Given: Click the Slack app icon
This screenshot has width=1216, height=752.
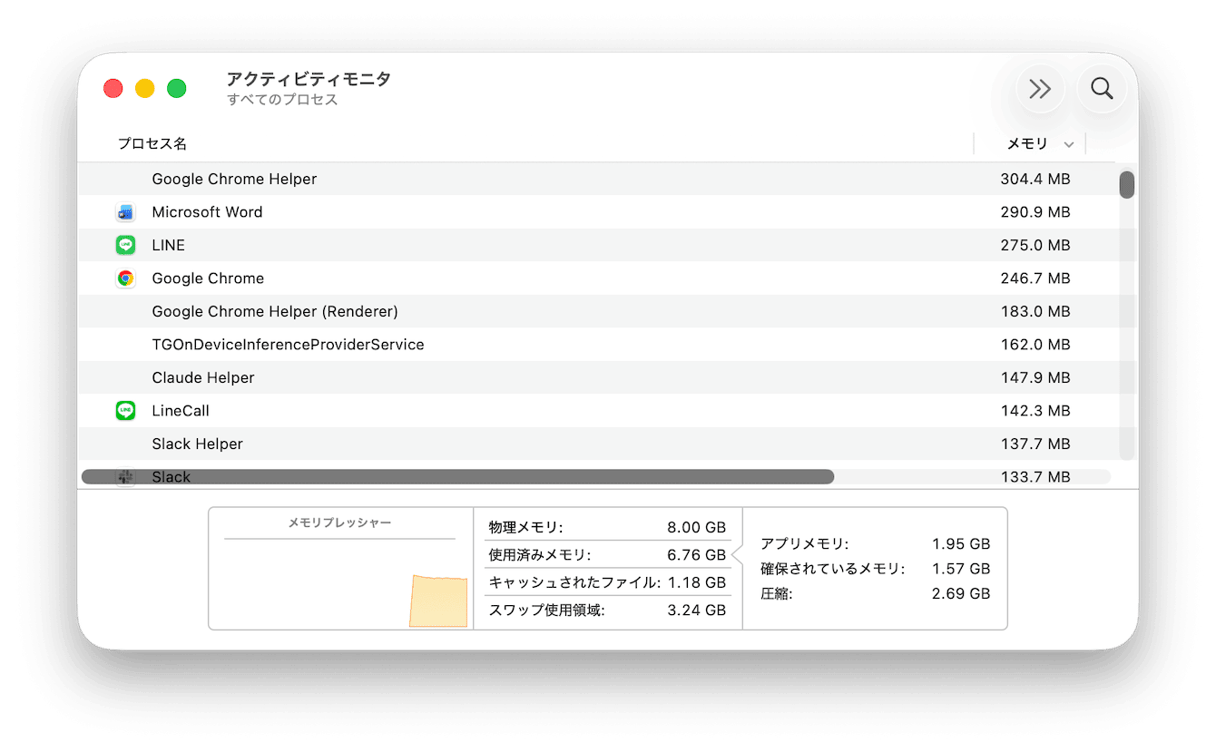Looking at the screenshot, I should 125,476.
